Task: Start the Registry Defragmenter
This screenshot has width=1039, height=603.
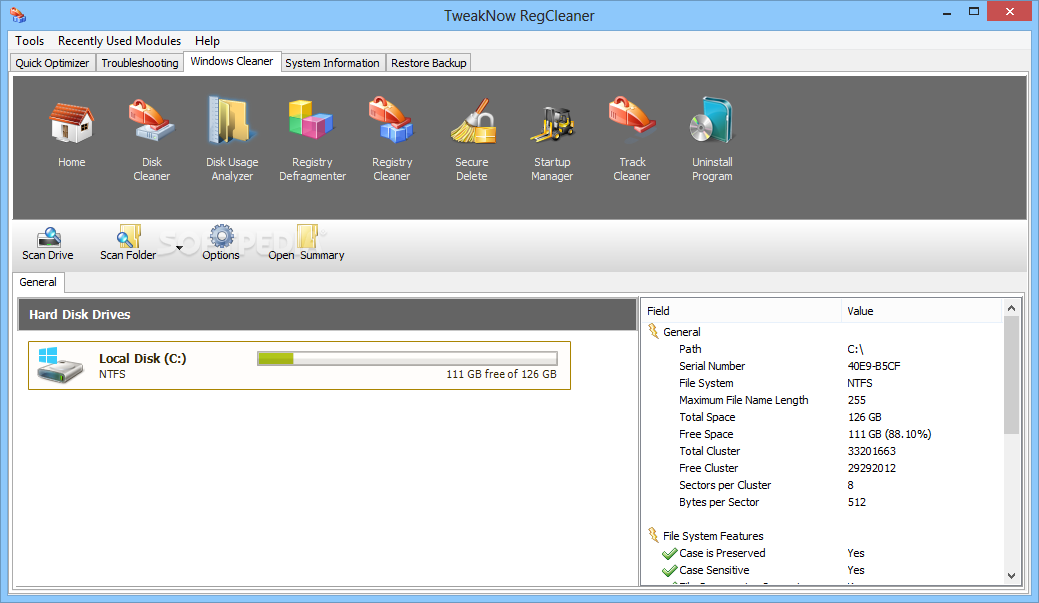Action: [x=311, y=121]
